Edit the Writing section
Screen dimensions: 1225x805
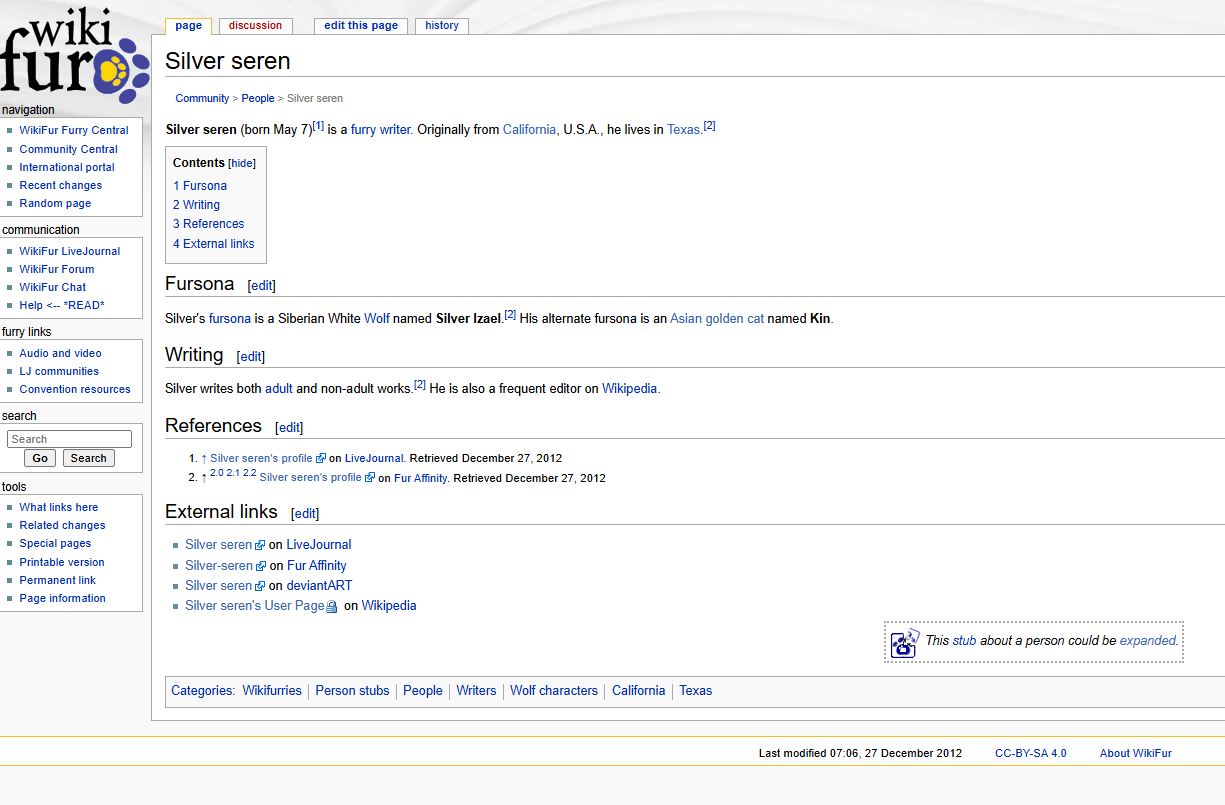pyautogui.click(x=251, y=356)
